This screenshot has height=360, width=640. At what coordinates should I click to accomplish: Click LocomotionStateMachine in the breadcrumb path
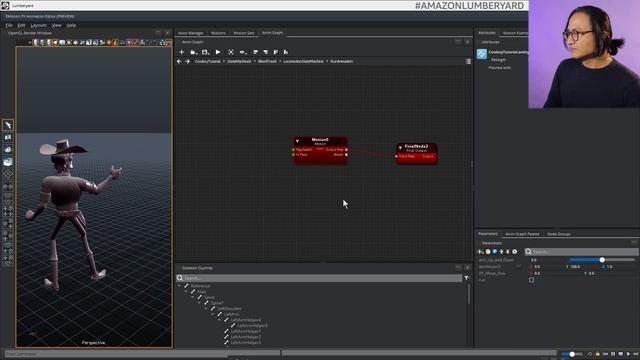(303, 61)
